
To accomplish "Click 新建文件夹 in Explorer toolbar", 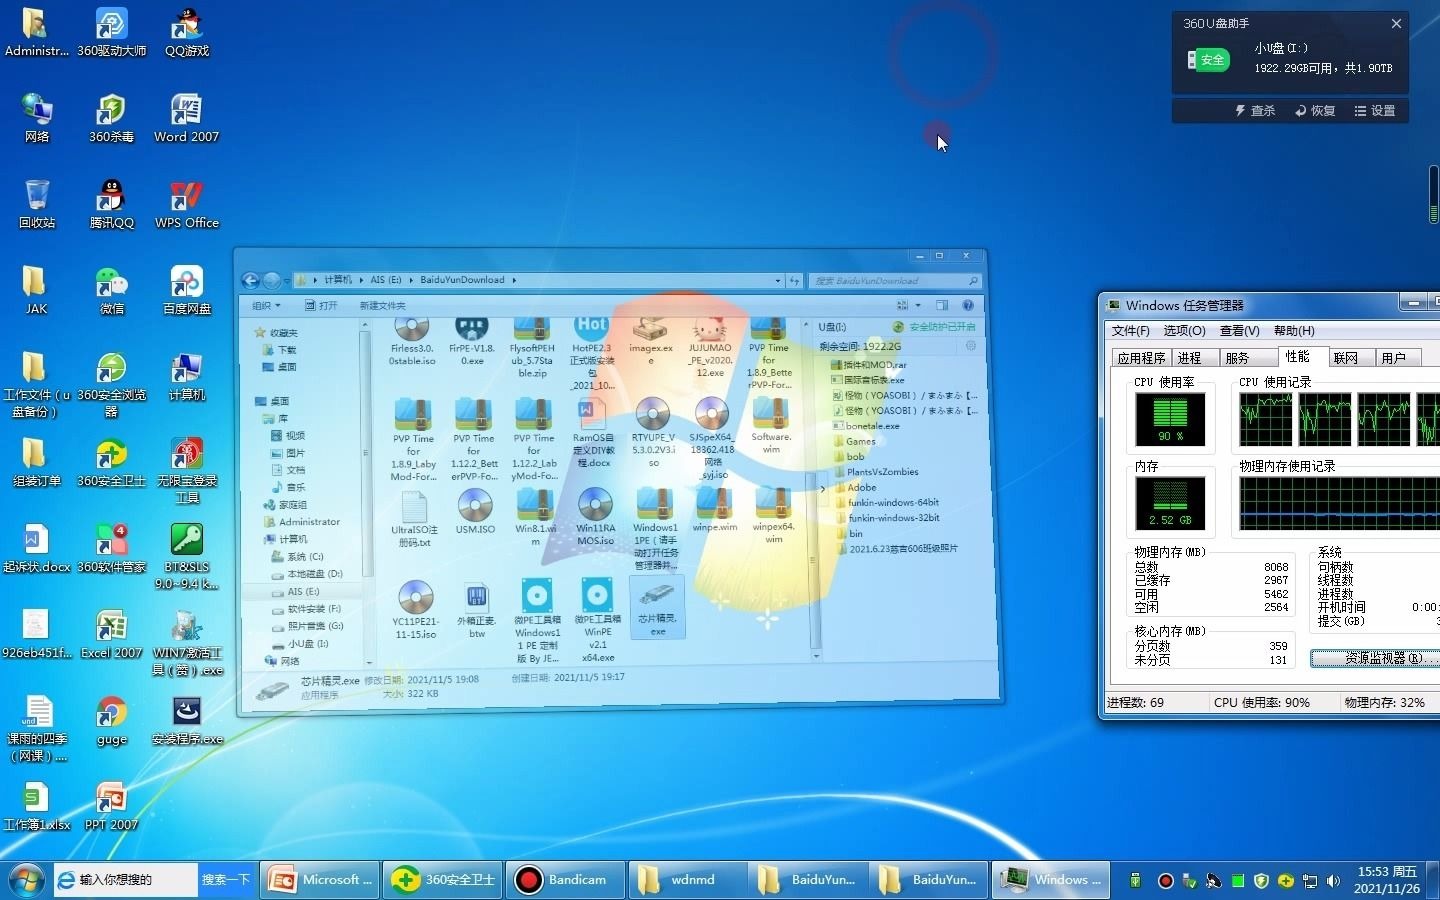I will point(382,305).
